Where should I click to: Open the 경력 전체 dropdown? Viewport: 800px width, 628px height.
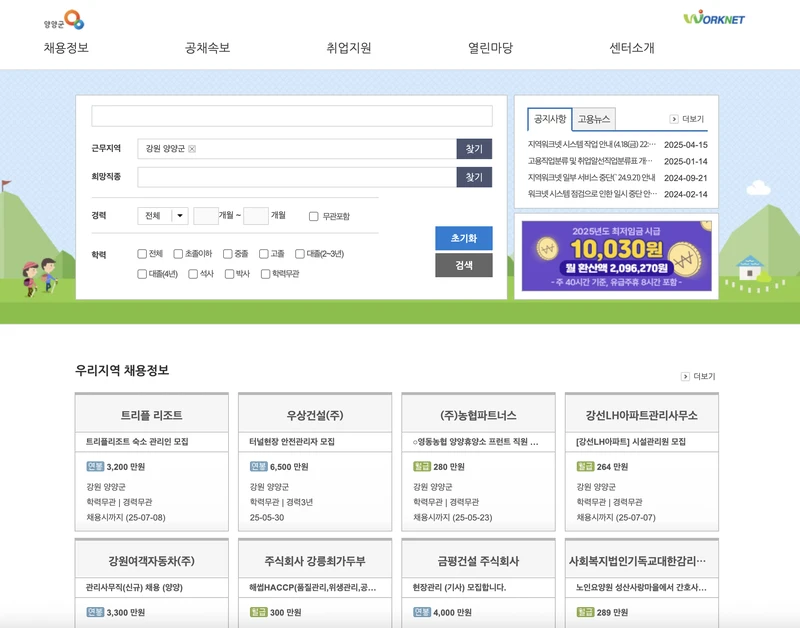tap(160, 216)
